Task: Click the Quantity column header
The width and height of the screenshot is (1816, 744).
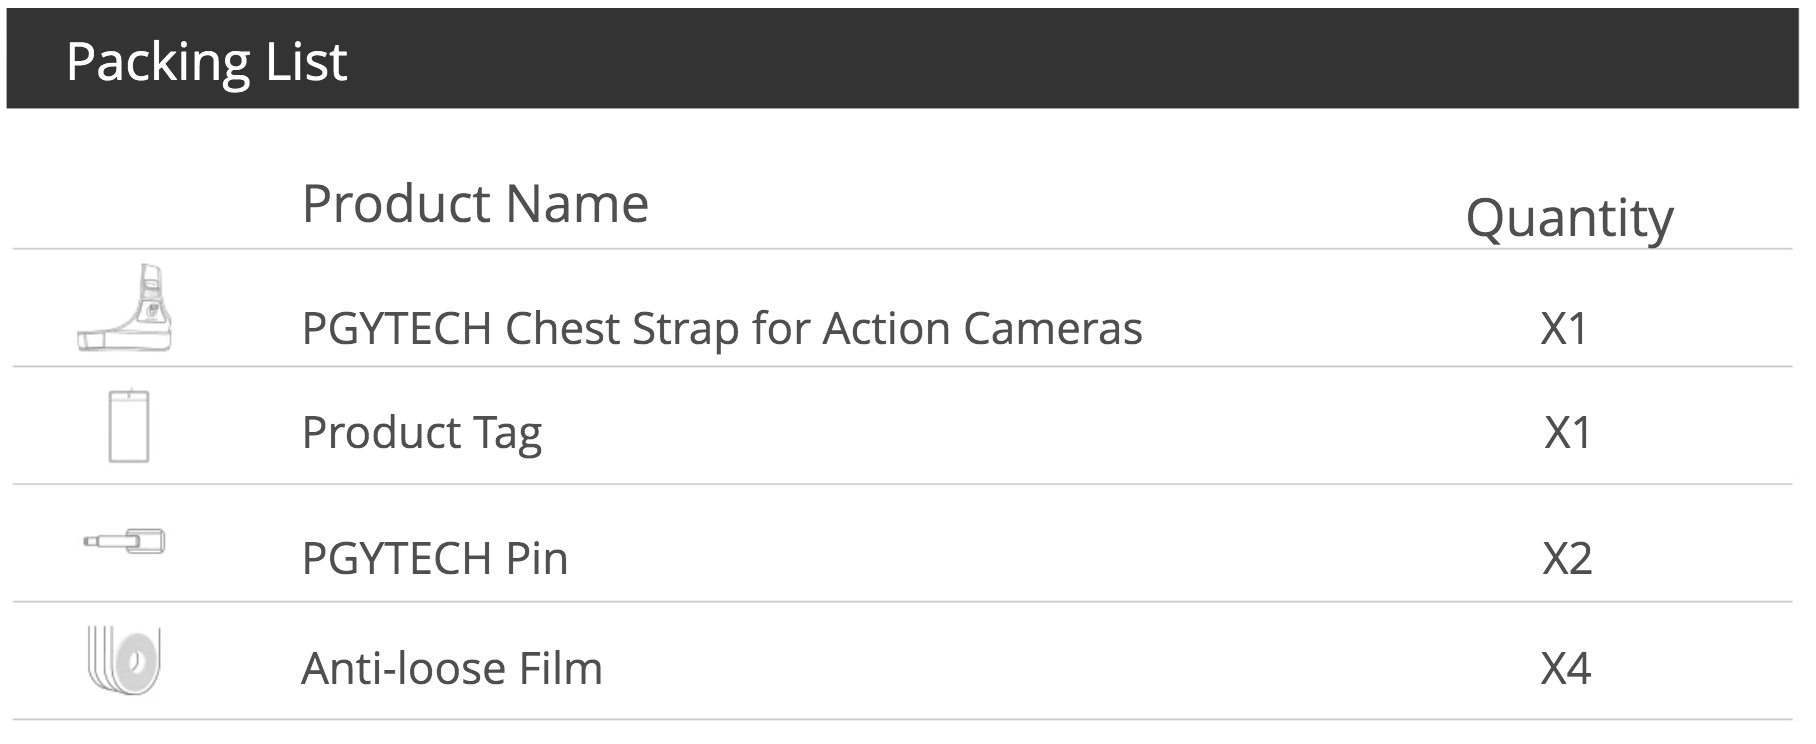Action: [x=1569, y=220]
